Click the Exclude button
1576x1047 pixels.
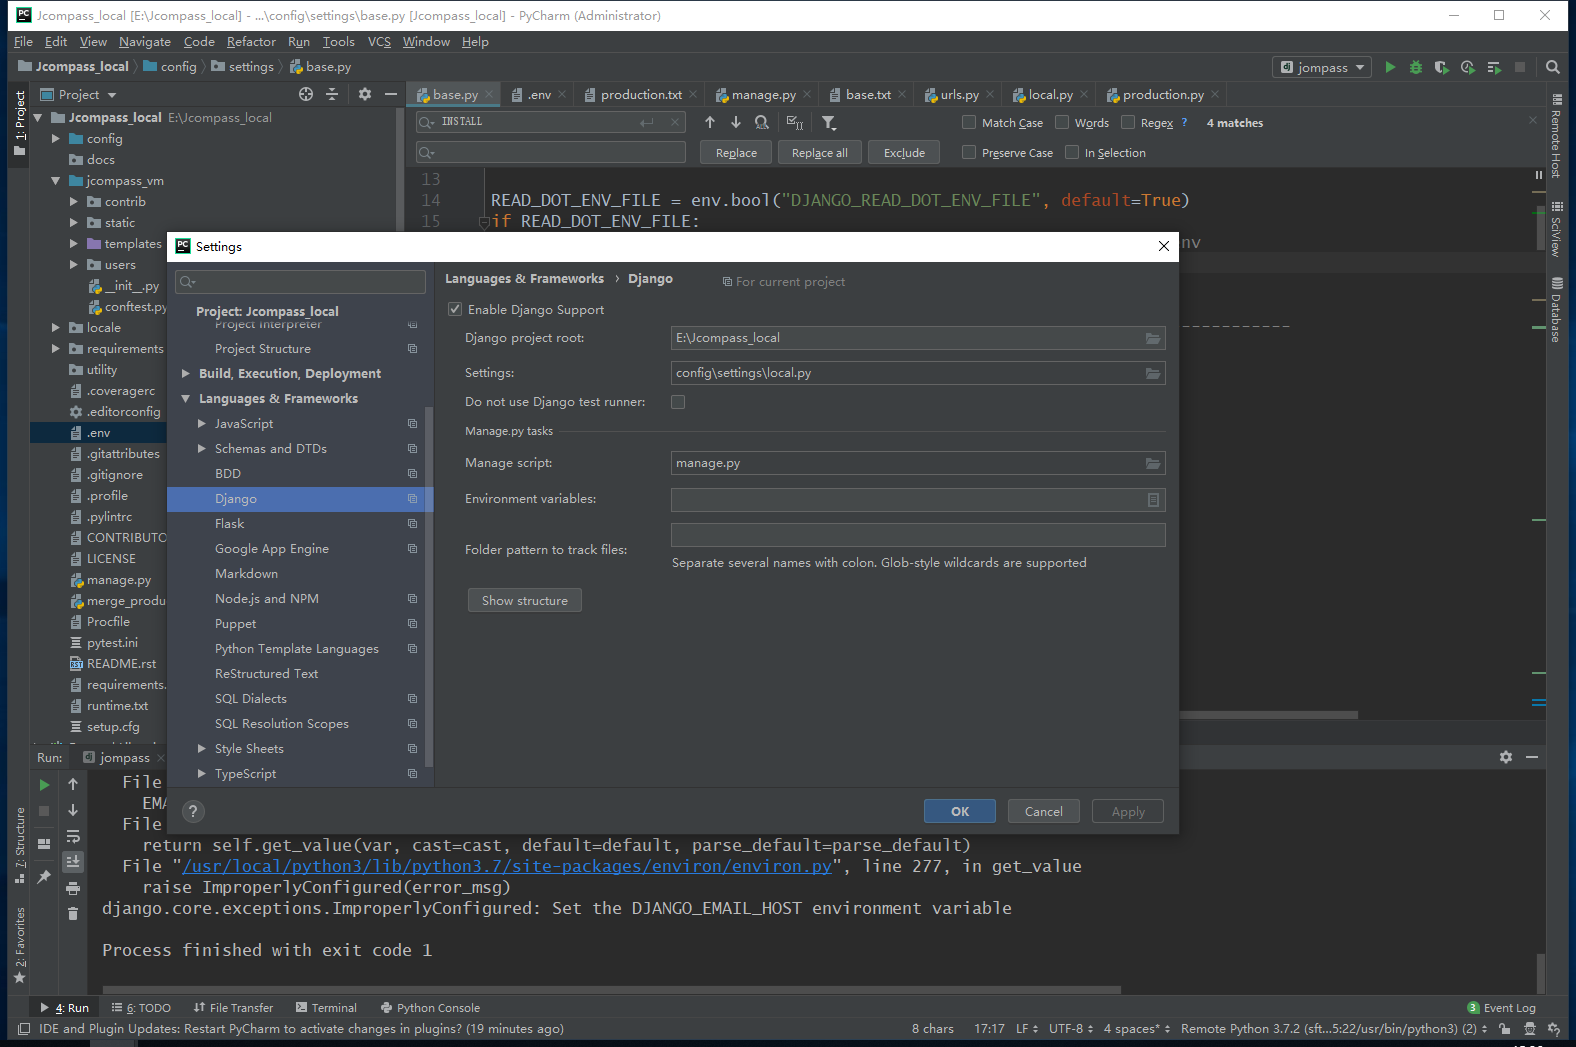[904, 153]
